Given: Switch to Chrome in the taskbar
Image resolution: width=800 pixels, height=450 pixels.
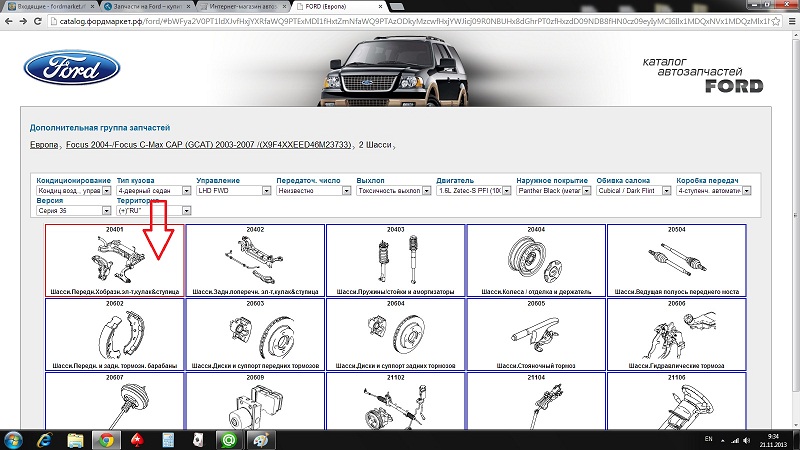Looking at the screenshot, I should point(106,440).
